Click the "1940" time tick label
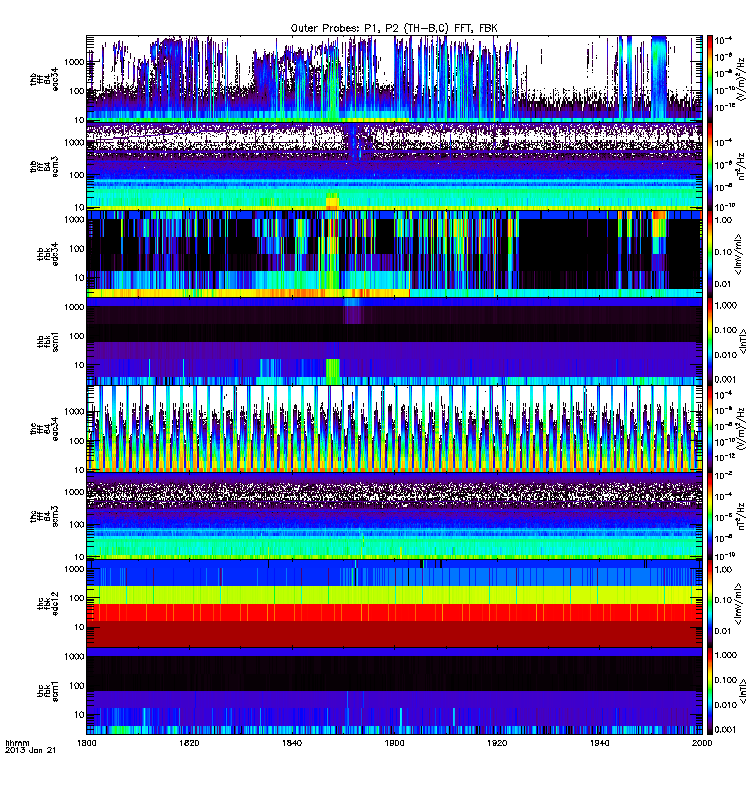 pos(599,743)
